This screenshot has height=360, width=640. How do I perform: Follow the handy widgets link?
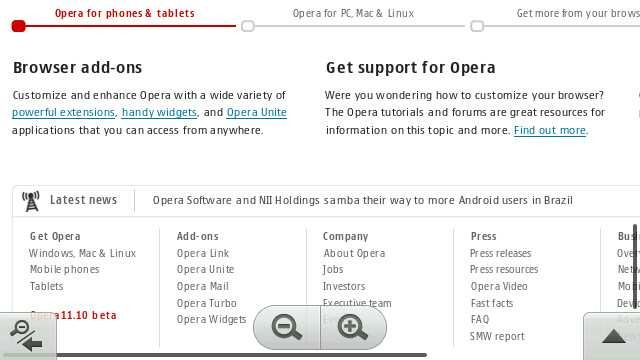(159, 113)
